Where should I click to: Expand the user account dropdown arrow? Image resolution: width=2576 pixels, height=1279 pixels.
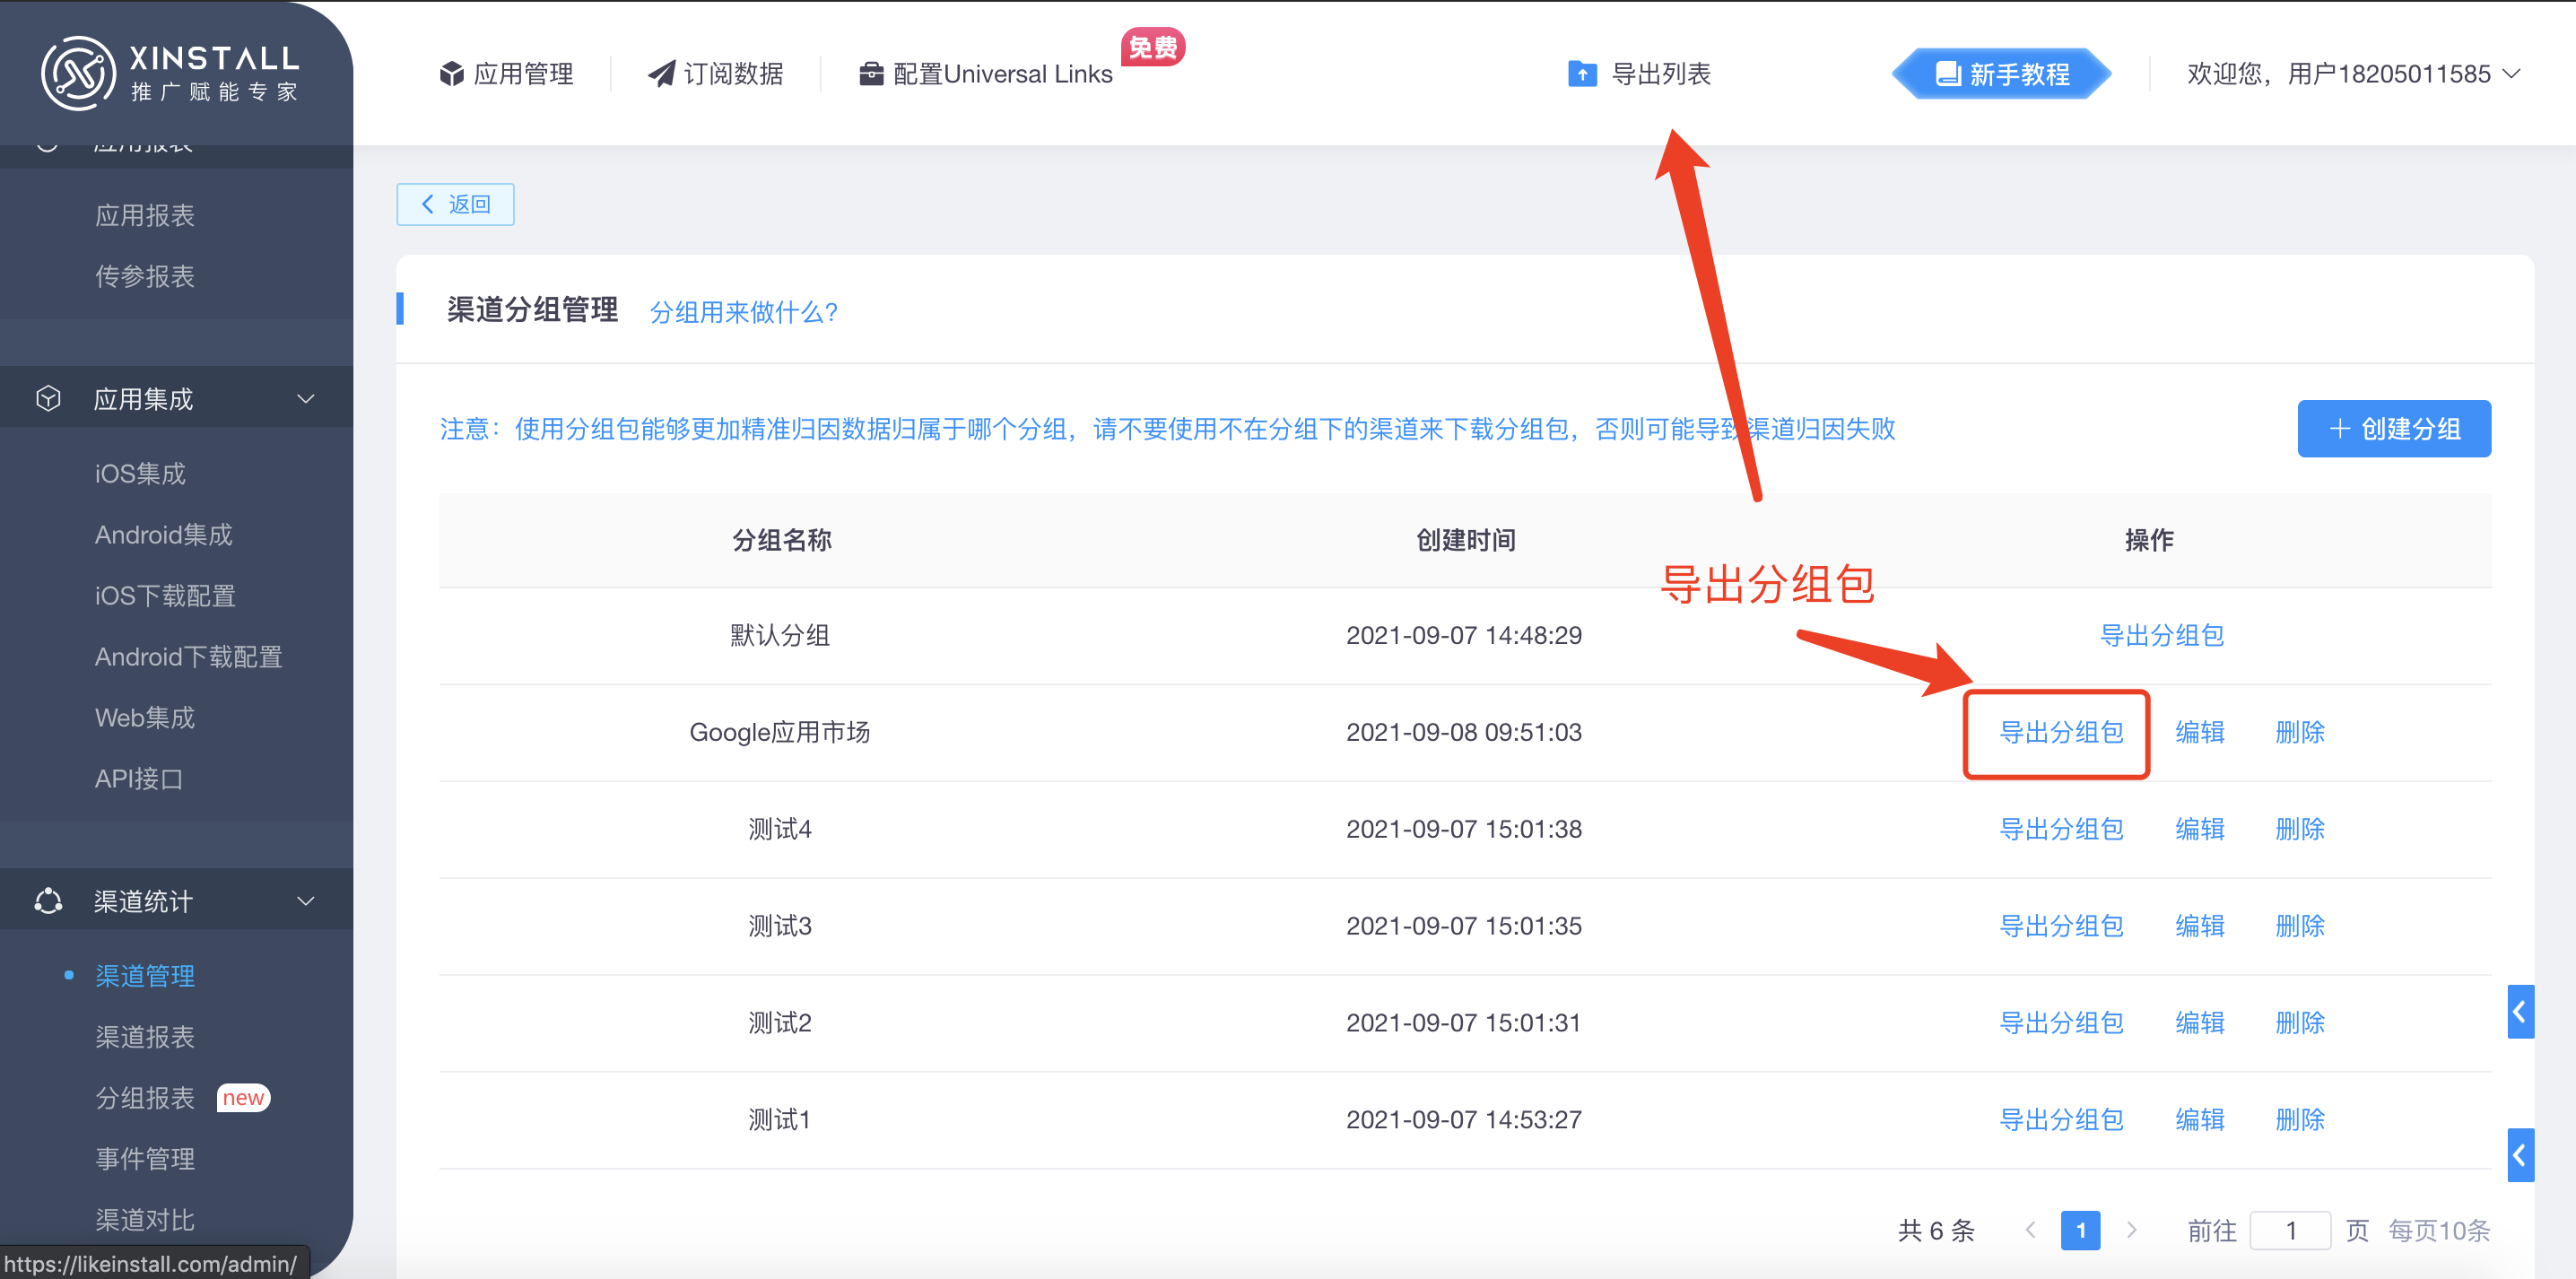click(x=2511, y=74)
